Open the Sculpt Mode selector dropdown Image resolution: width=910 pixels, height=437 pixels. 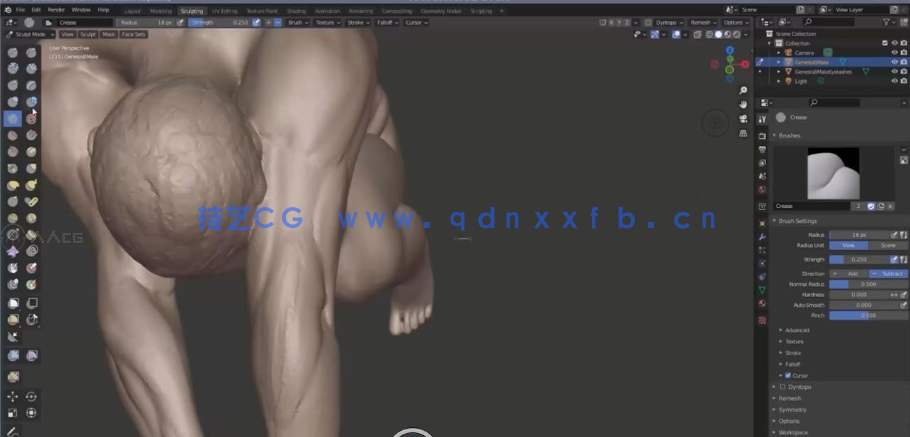point(30,34)
